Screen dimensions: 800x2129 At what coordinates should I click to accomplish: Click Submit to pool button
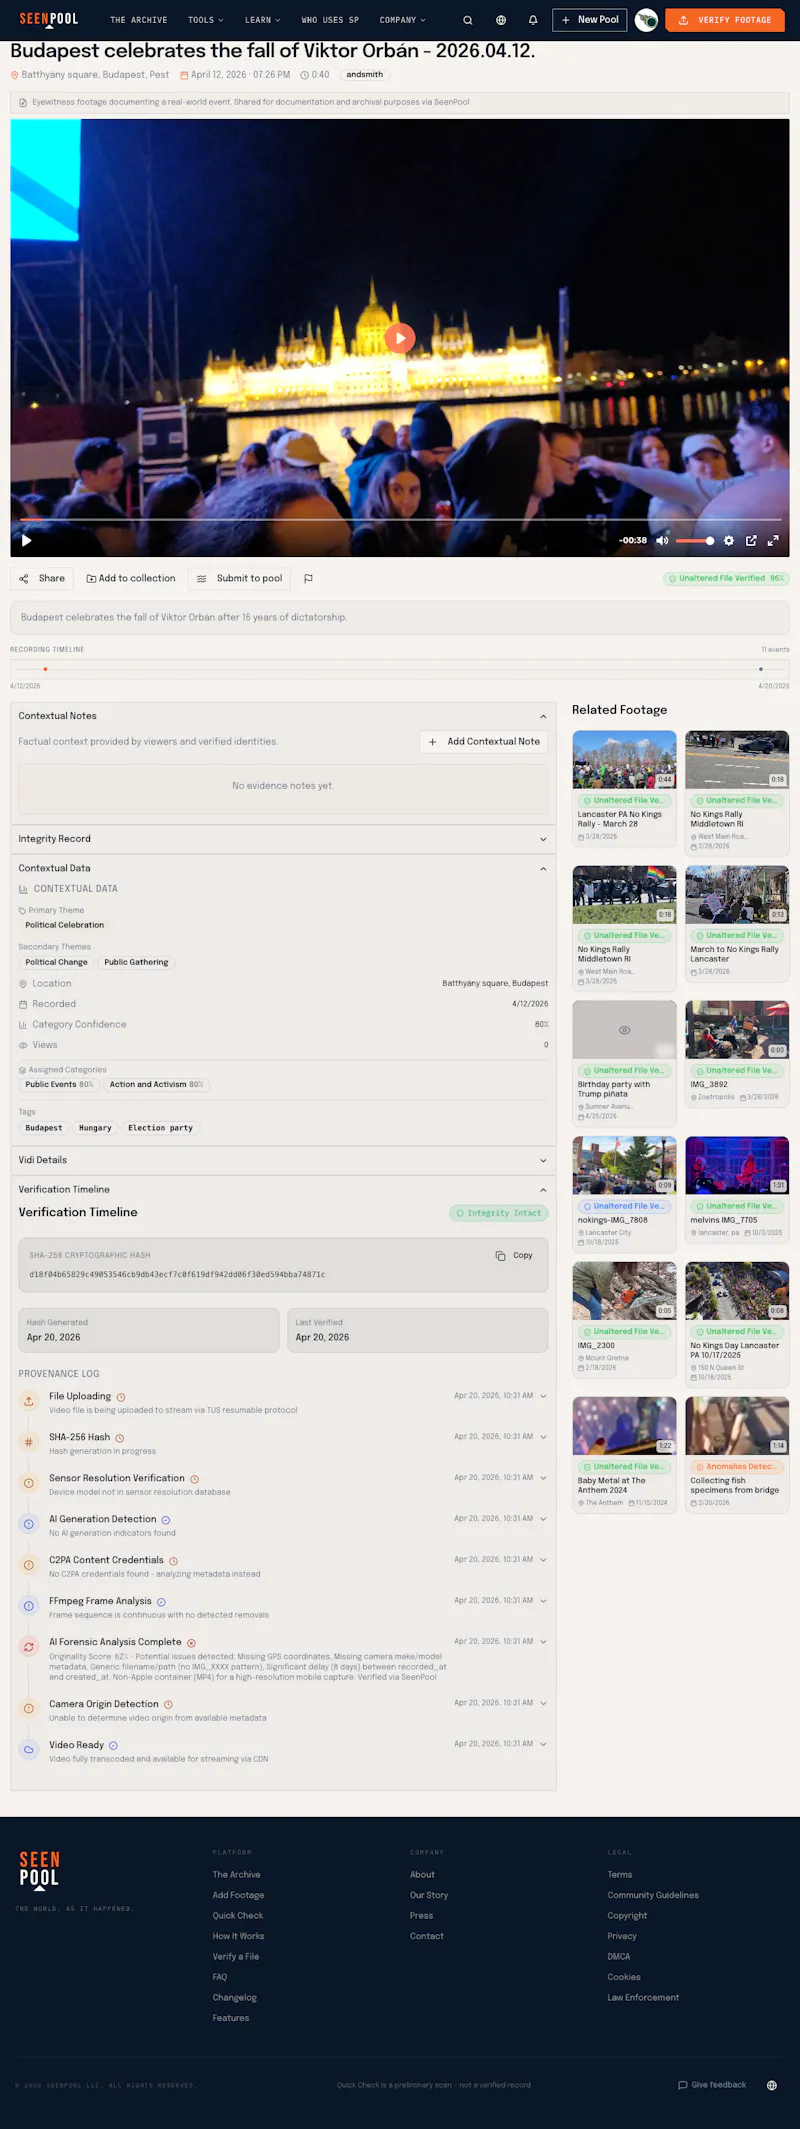[x=240, y=579]
